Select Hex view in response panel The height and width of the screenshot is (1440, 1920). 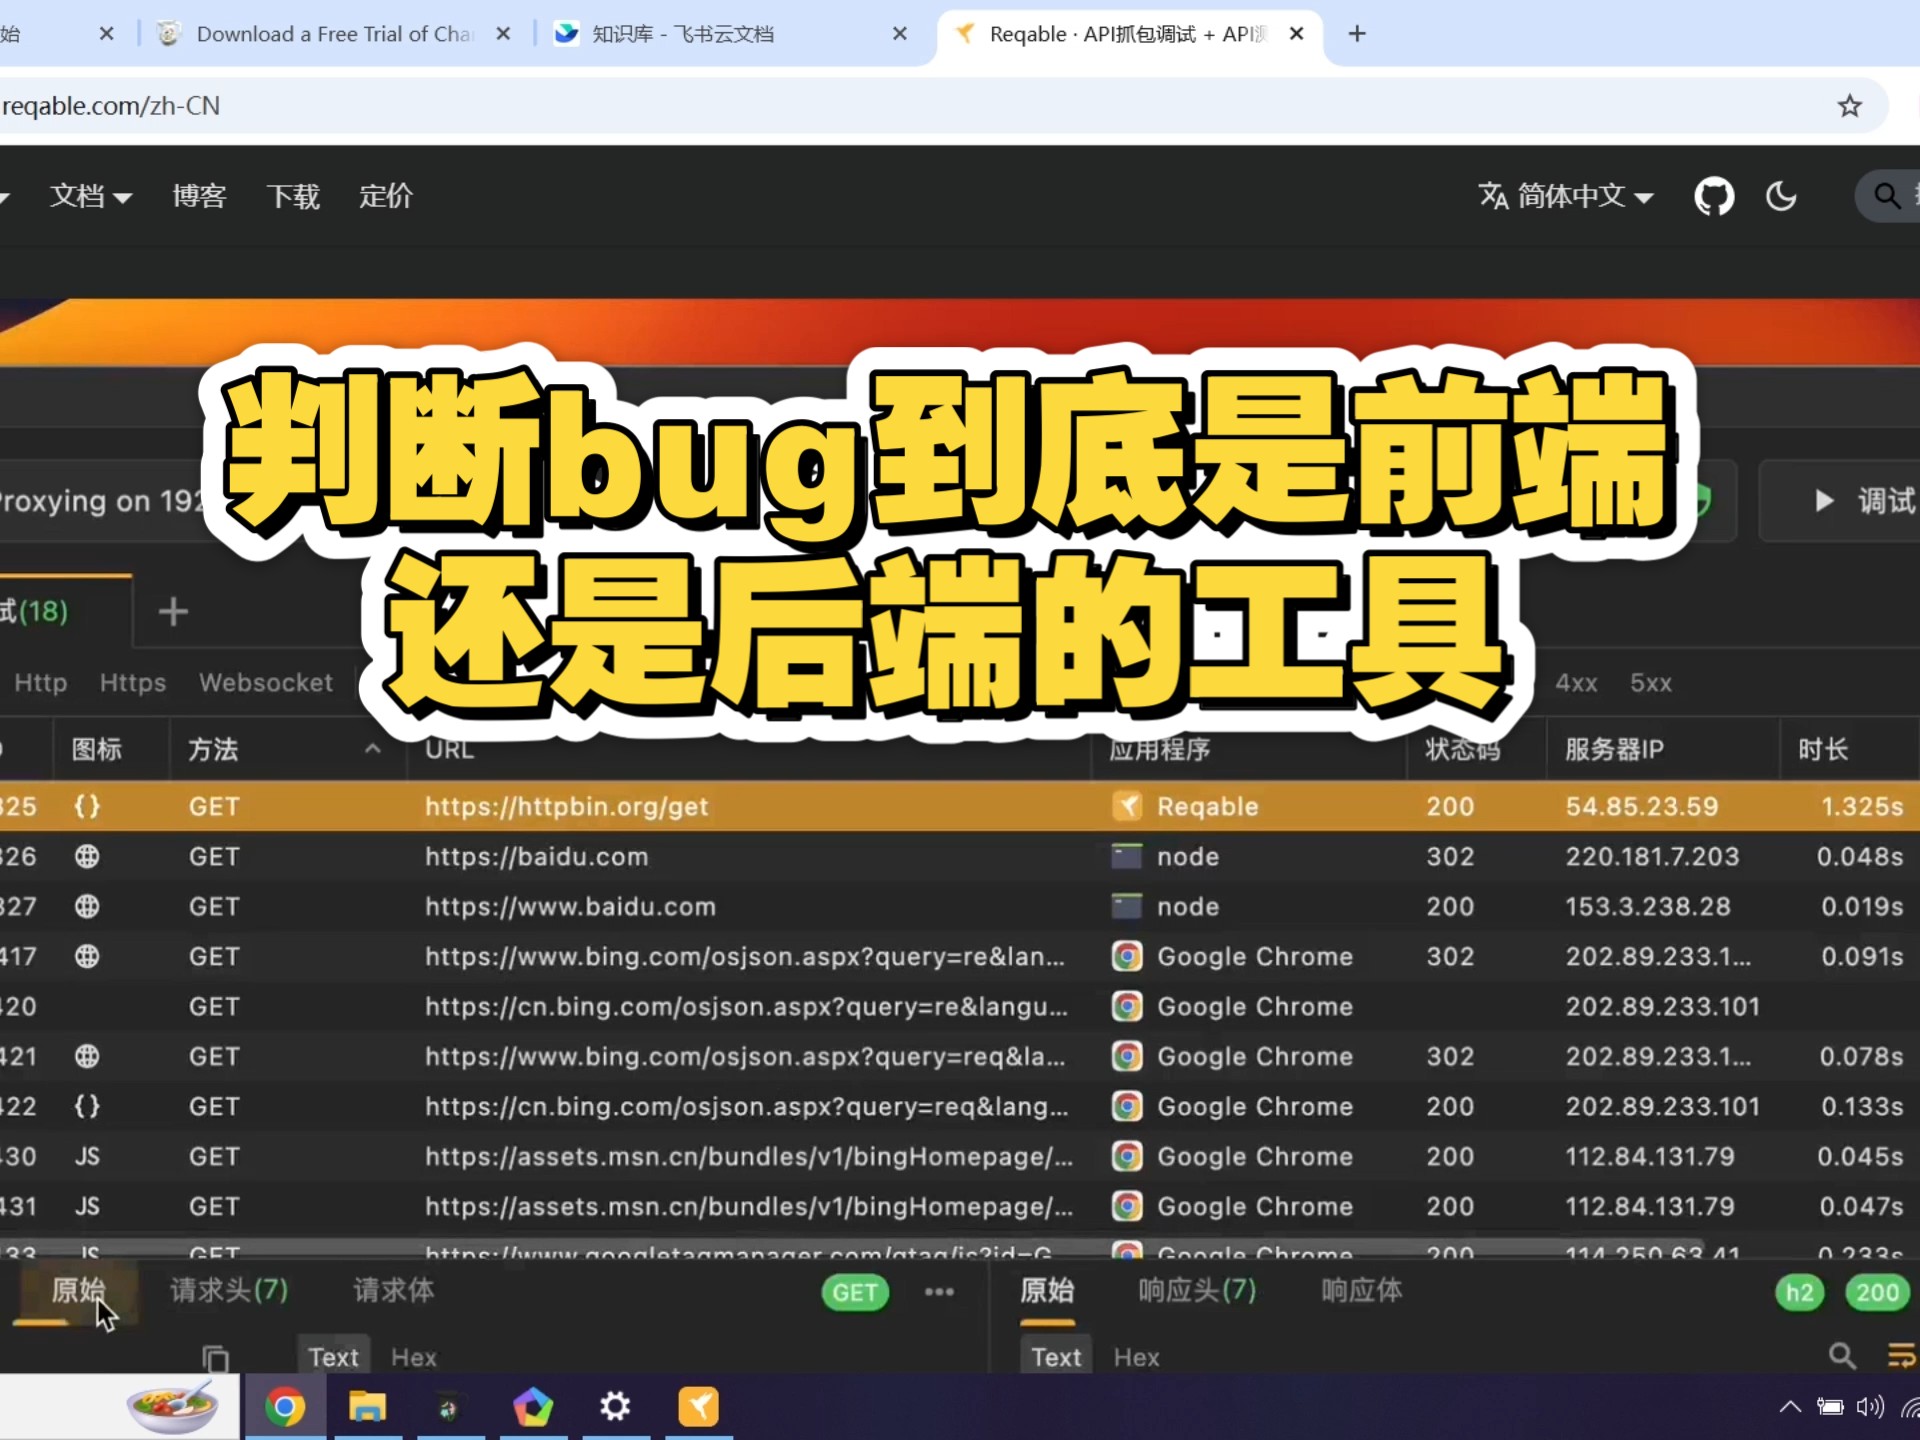click(1136, 1358)
